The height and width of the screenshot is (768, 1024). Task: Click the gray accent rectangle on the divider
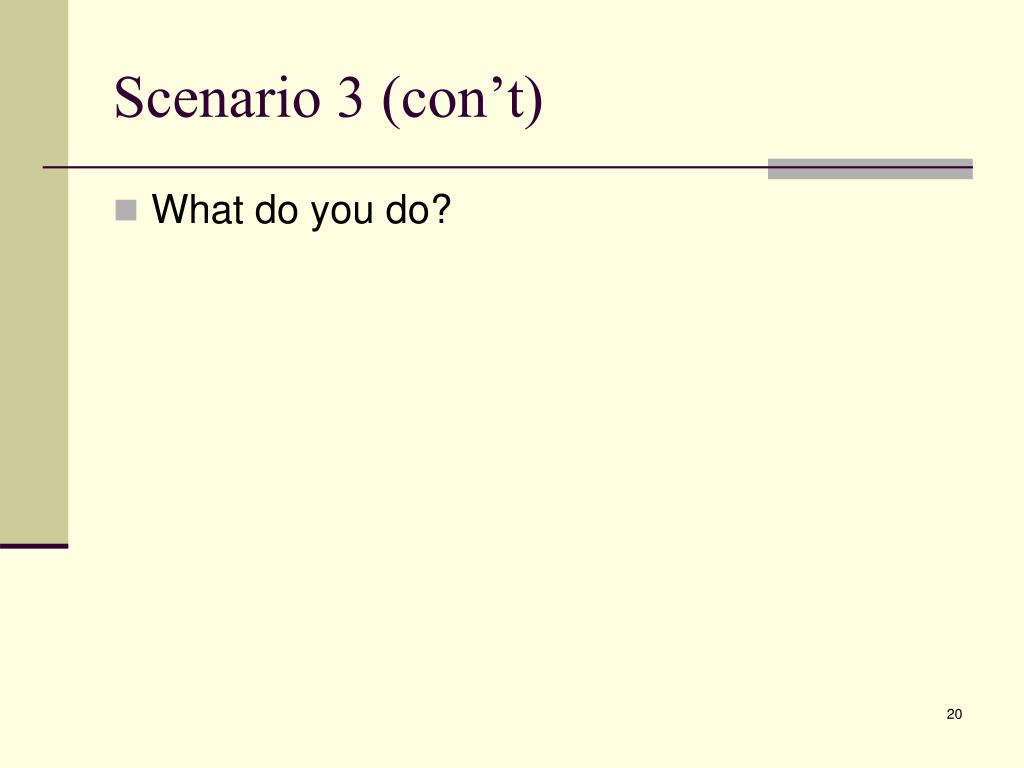click(870, 168)
